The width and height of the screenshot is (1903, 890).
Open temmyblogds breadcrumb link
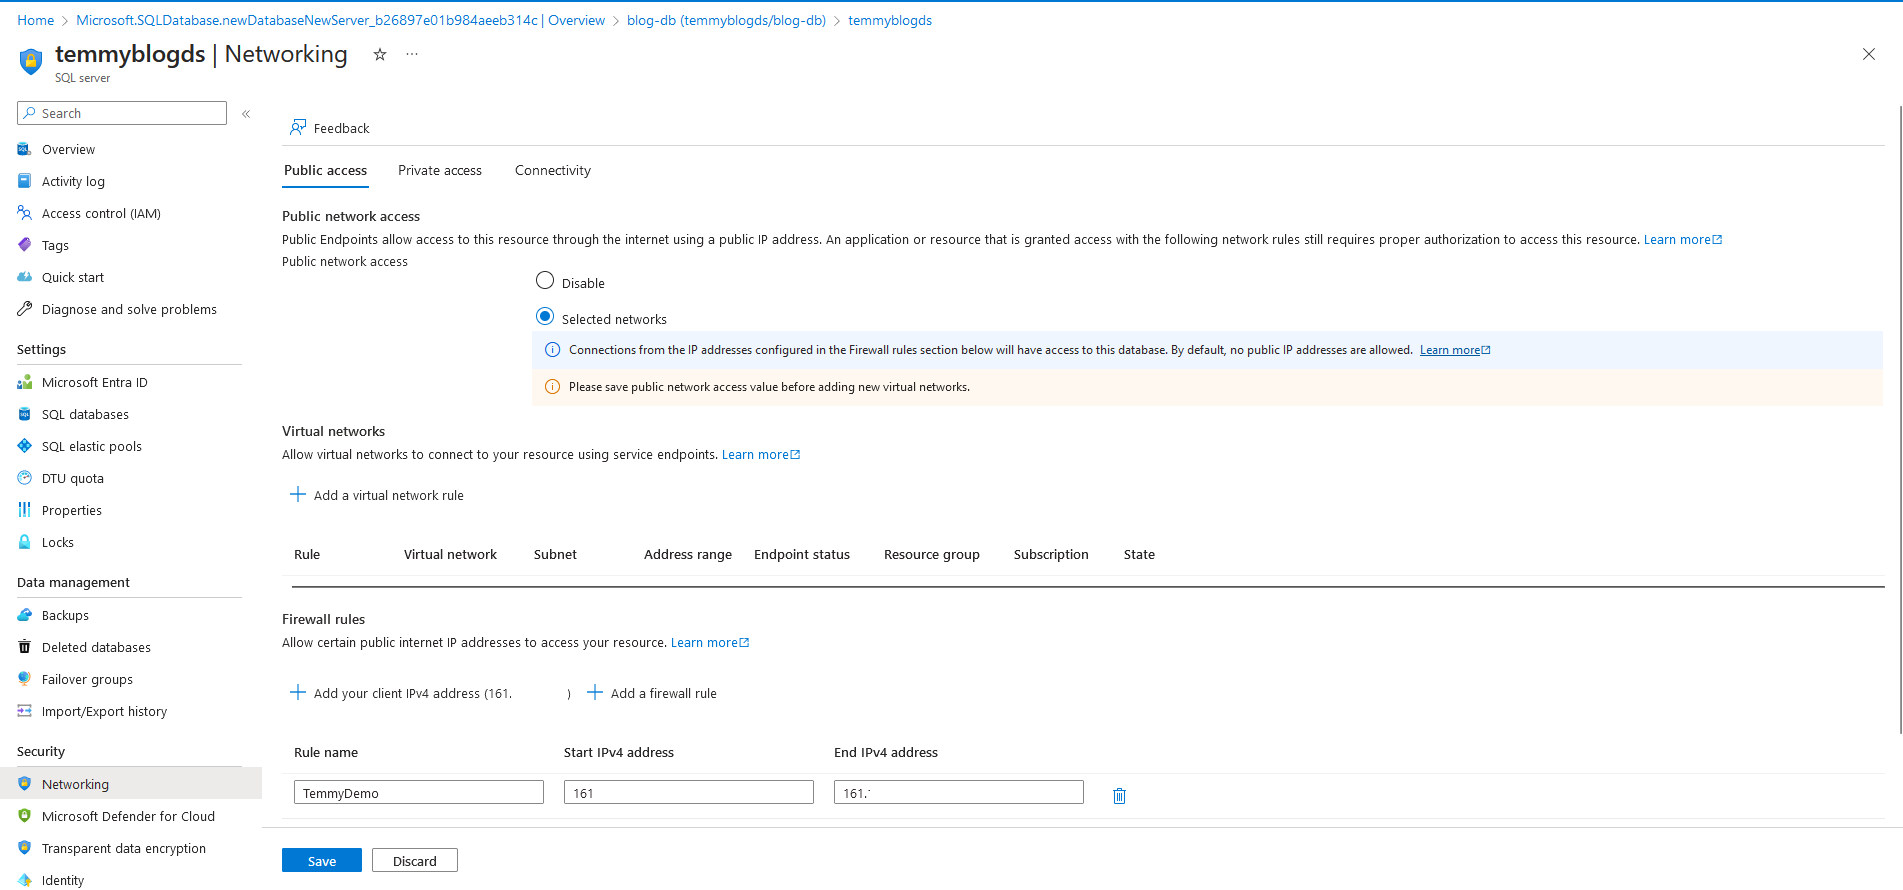pyautogui.click(x=890, y=20)
